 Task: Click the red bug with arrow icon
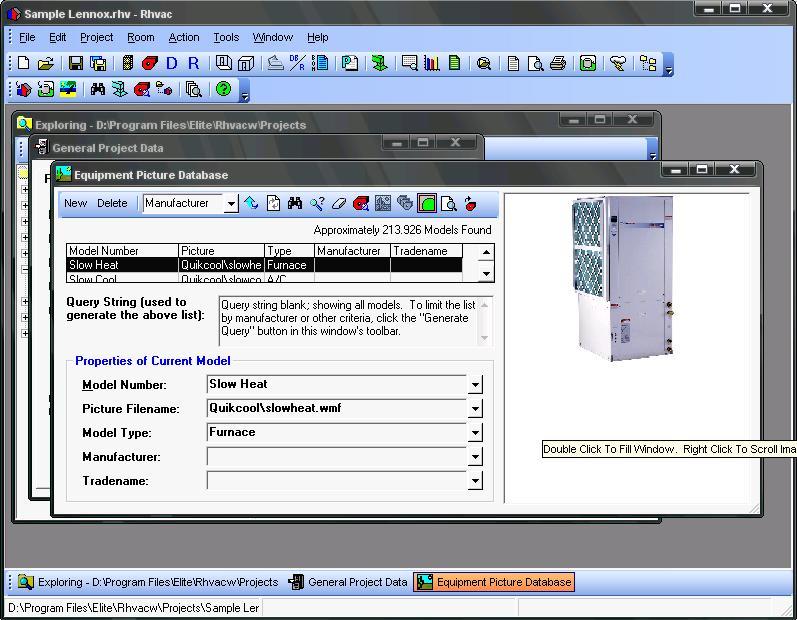471,204
